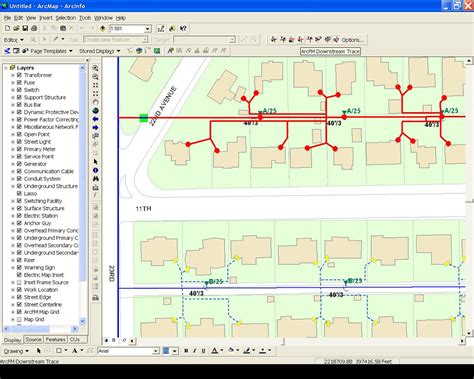
Task: Click the first ArcFM trace flag icon
Action: (274, 40)
